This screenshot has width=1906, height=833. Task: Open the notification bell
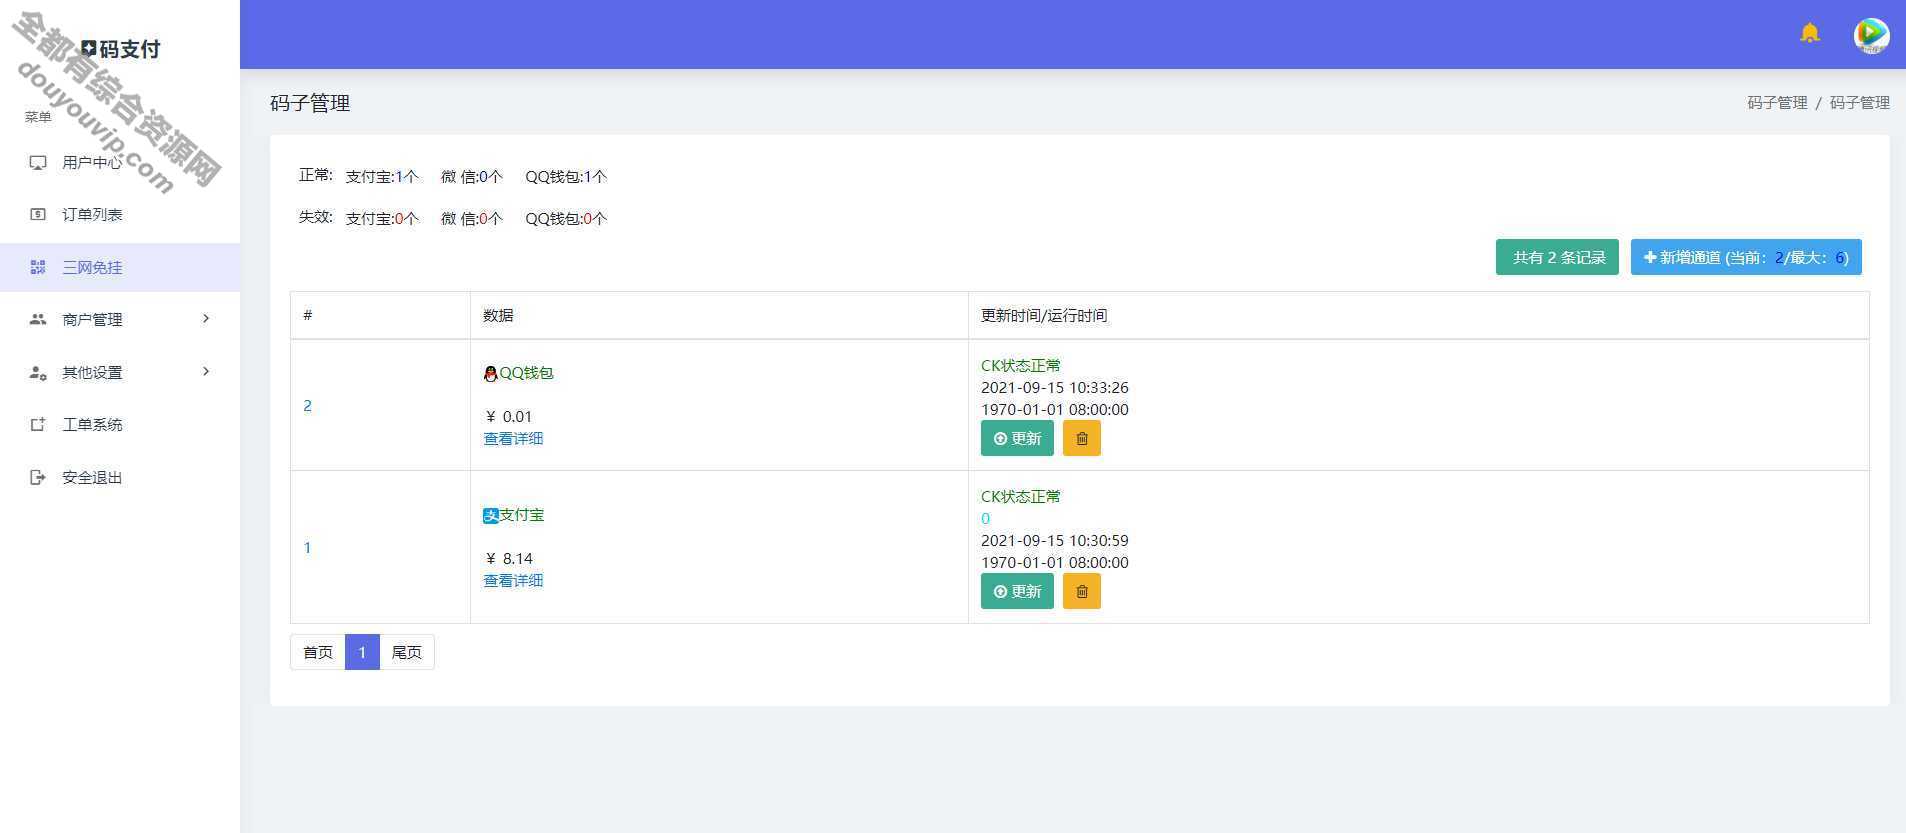(1809, 33)
